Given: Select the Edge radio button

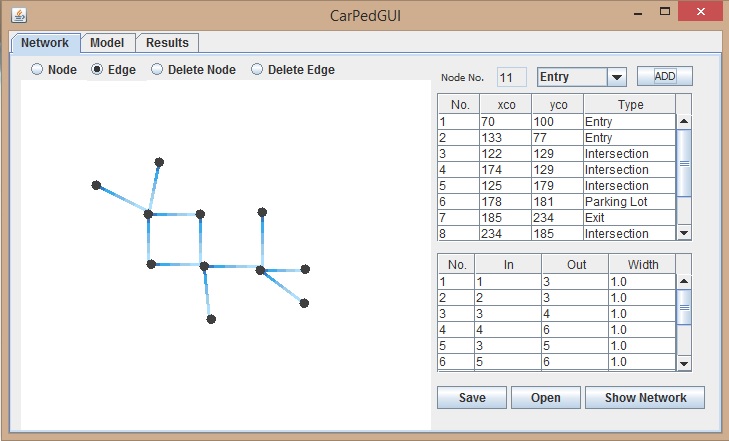Looking at the screenshot, I should click(98, 70).
